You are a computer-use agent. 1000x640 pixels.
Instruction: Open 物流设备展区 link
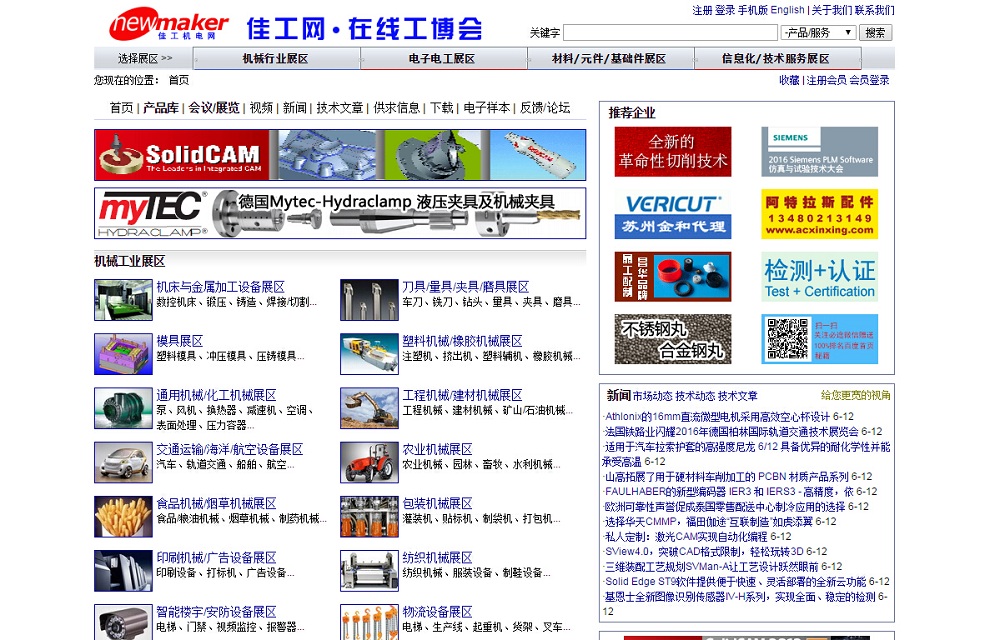pyautogui.click(x=438, y=612)
